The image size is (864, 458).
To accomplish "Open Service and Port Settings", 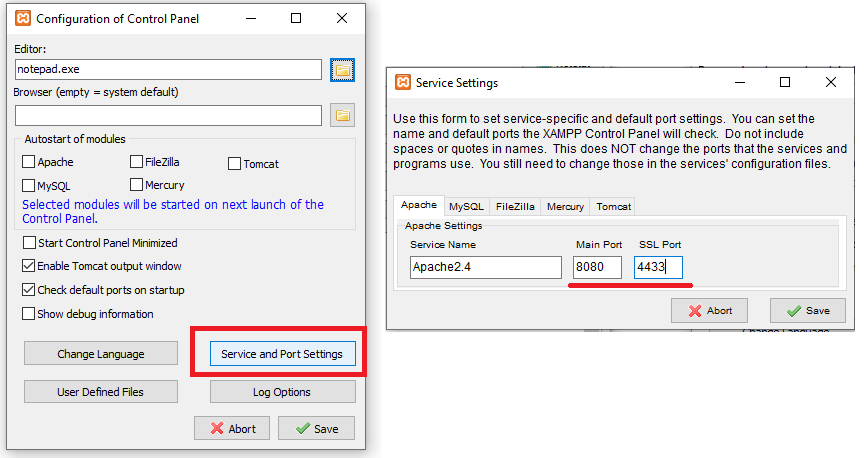I will click(x=282, y=354).
